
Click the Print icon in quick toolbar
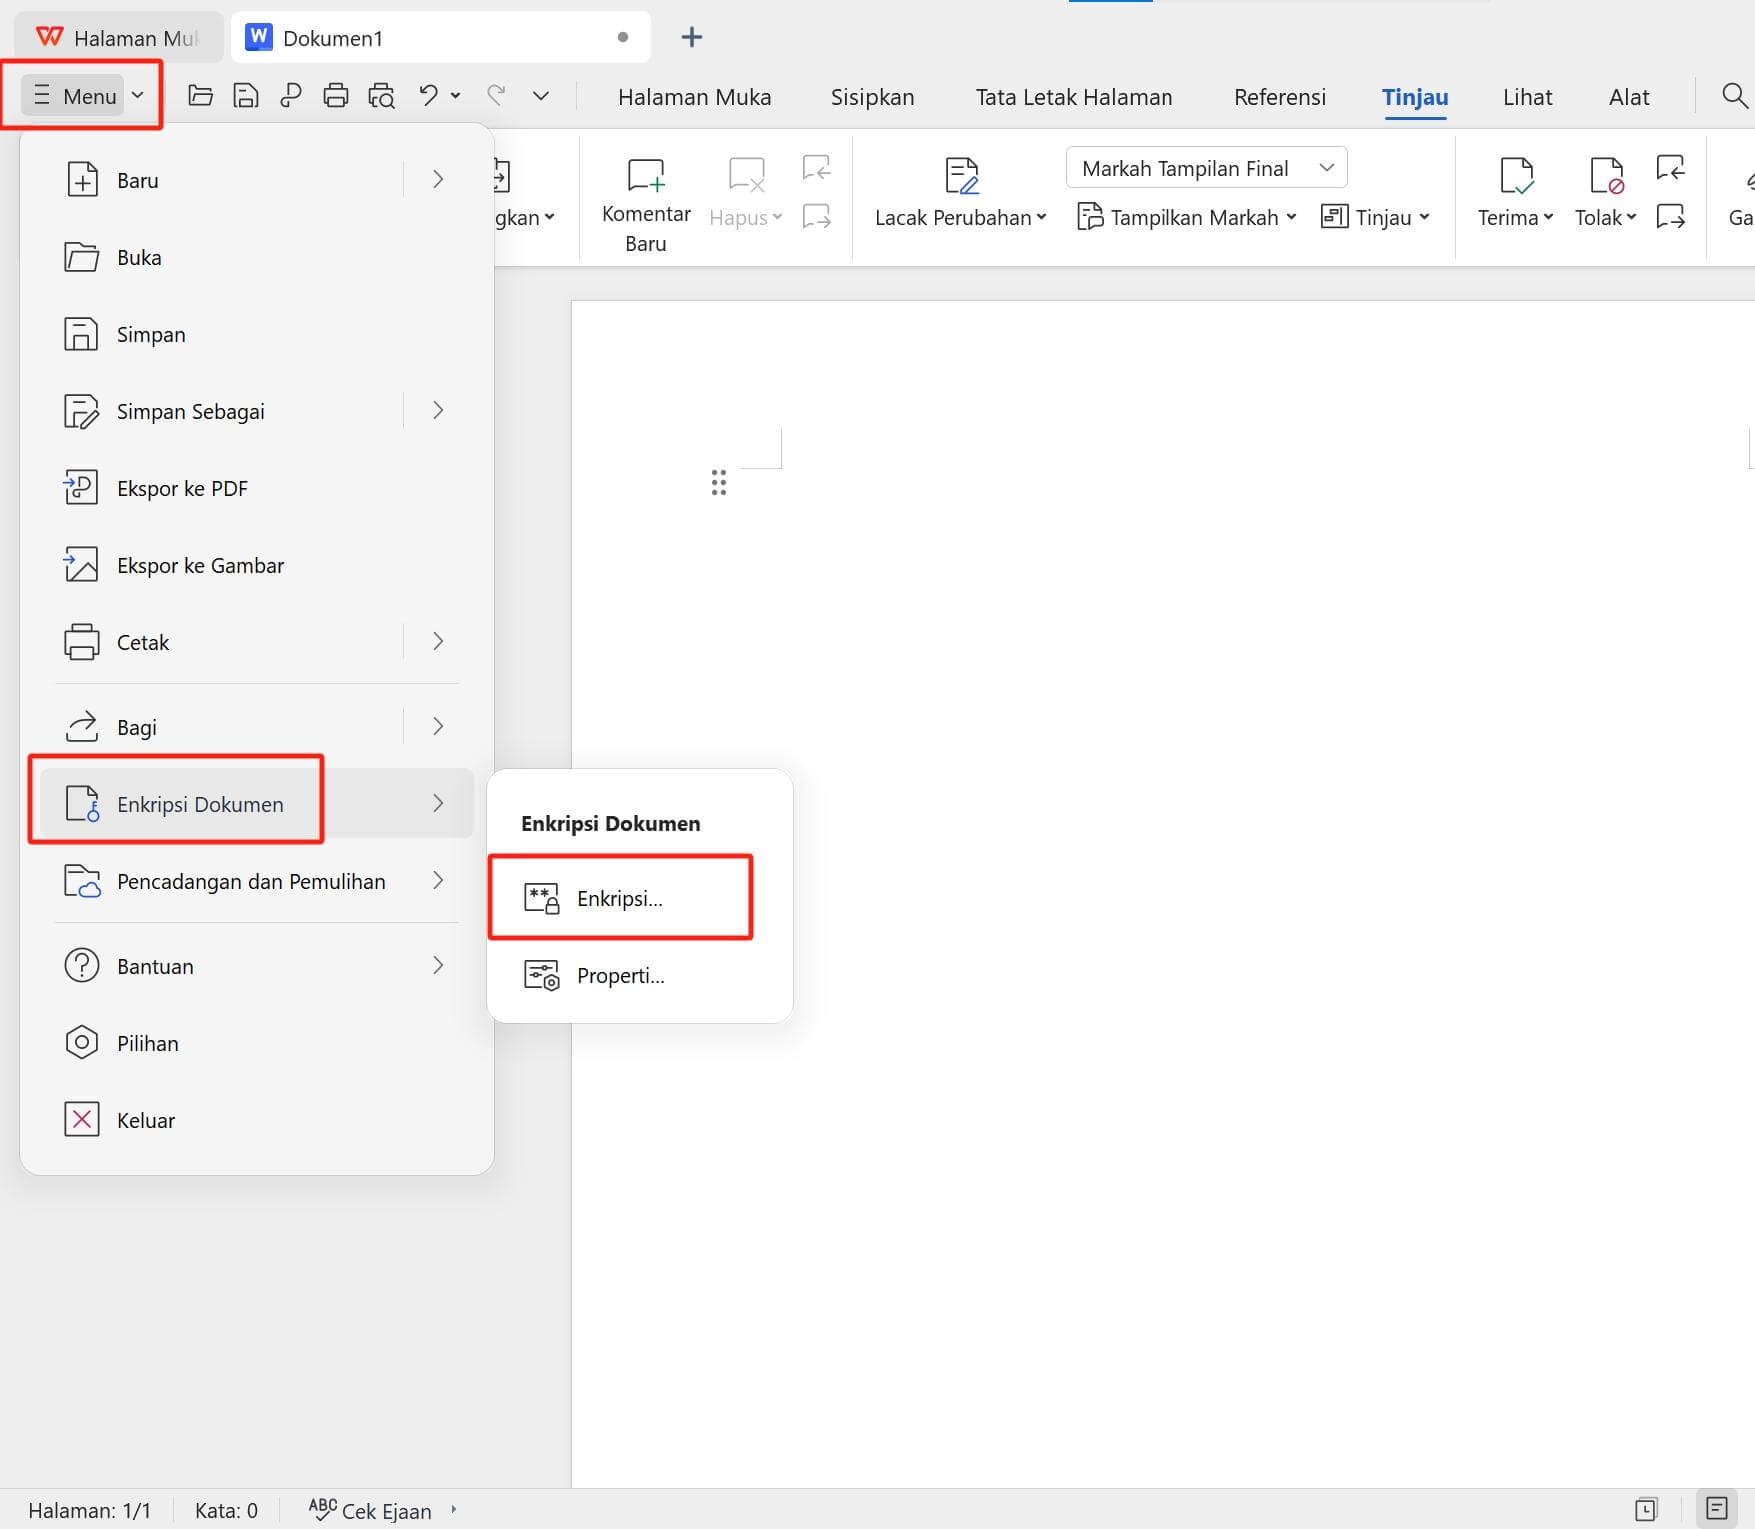[x=336, y=96]
